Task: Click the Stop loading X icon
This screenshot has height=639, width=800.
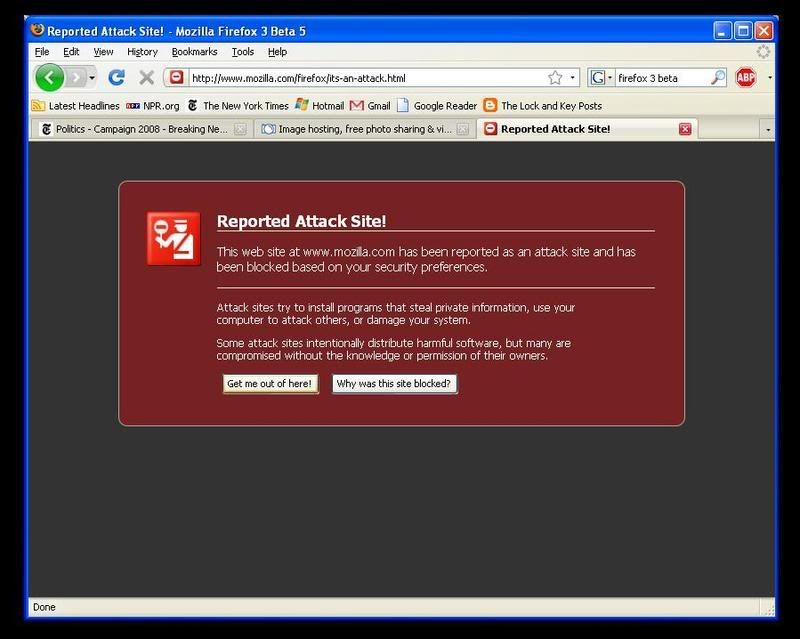Action: coord(146,77)
